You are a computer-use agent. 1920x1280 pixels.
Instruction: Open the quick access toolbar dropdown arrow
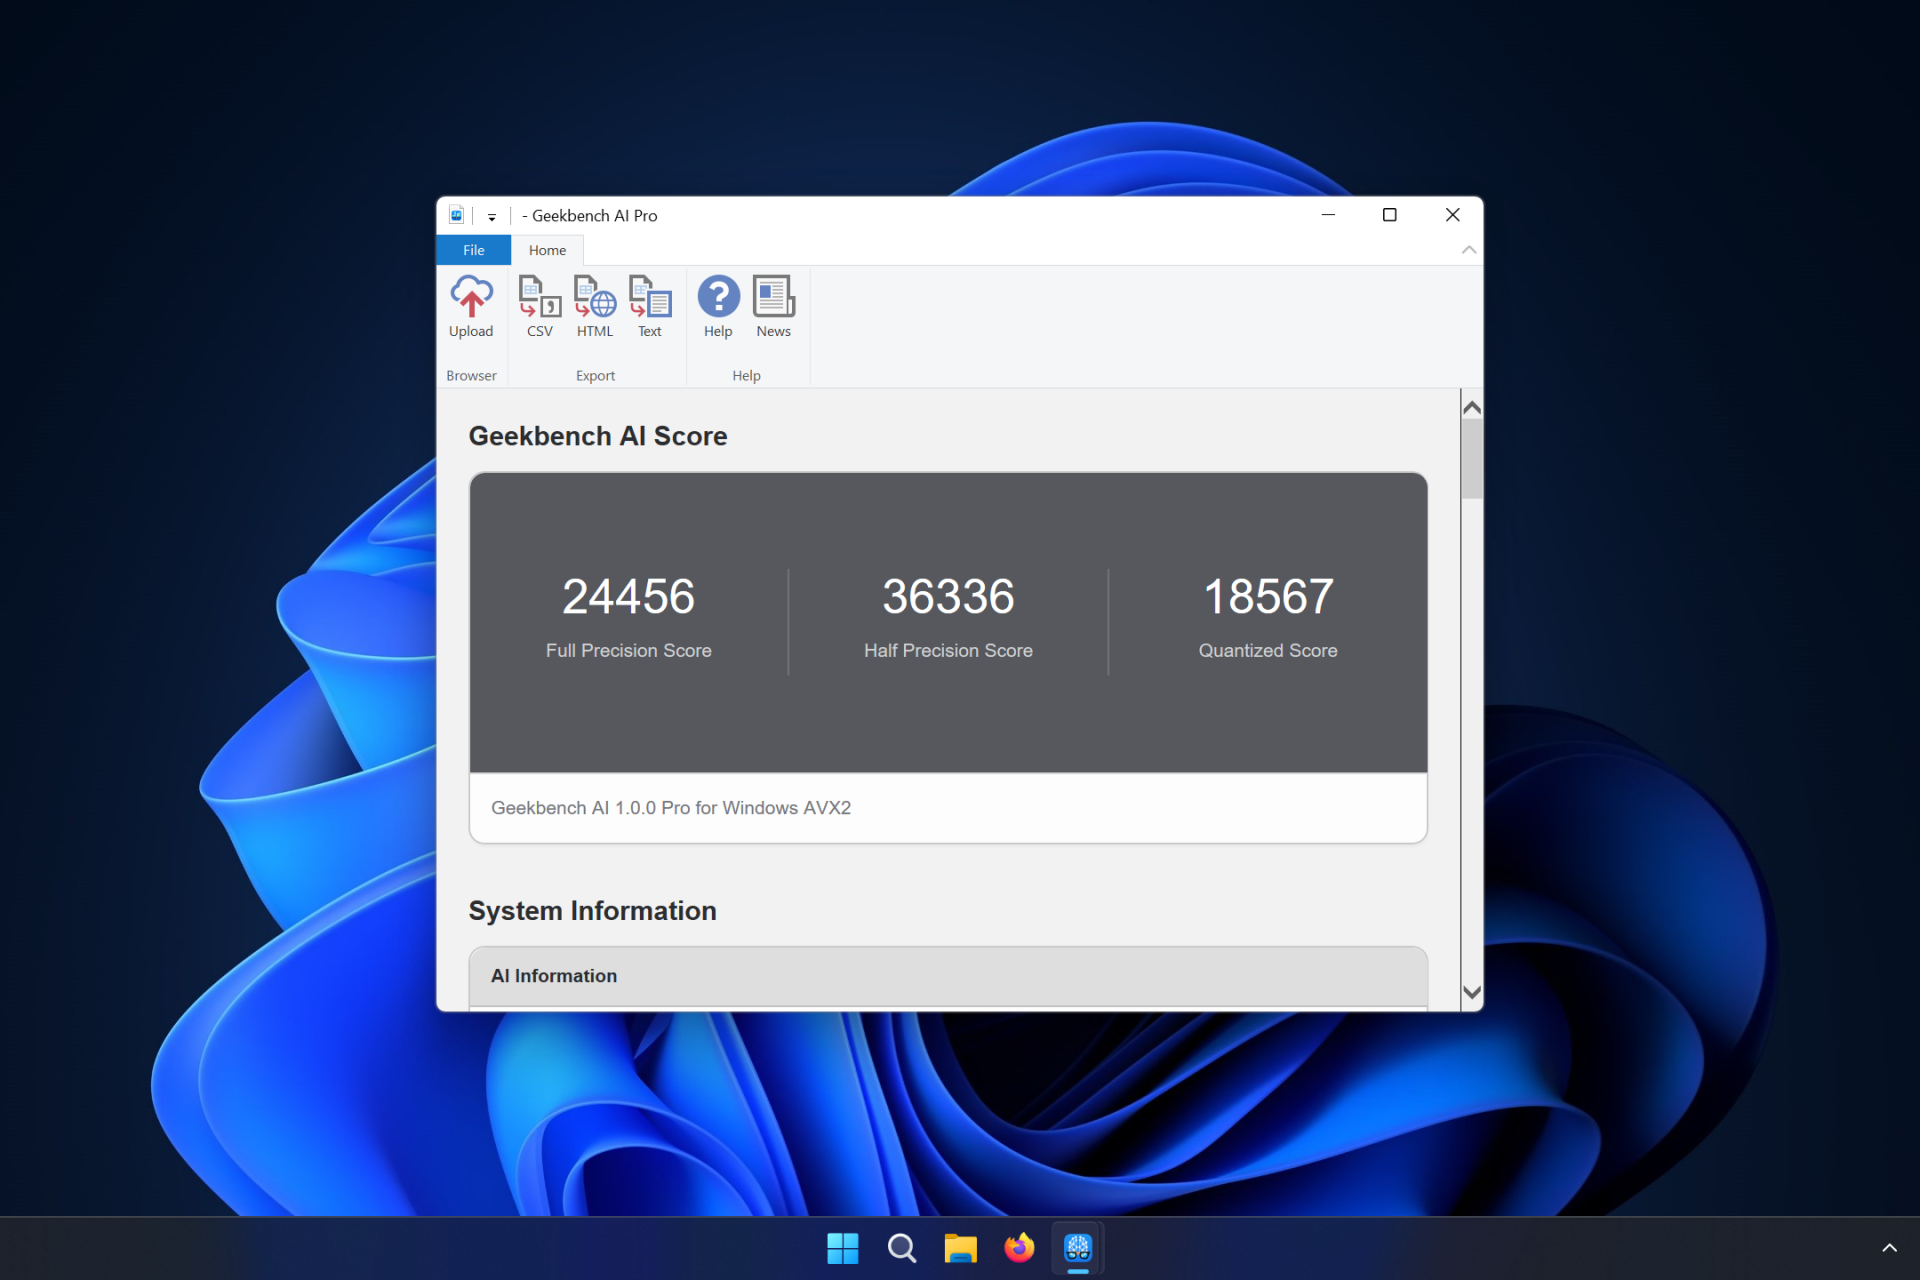(492, 216)
